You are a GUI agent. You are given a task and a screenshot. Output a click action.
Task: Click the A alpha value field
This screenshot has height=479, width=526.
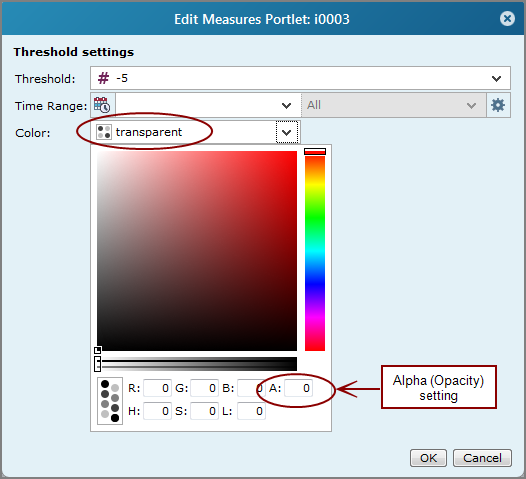click(x=298, y=388)
